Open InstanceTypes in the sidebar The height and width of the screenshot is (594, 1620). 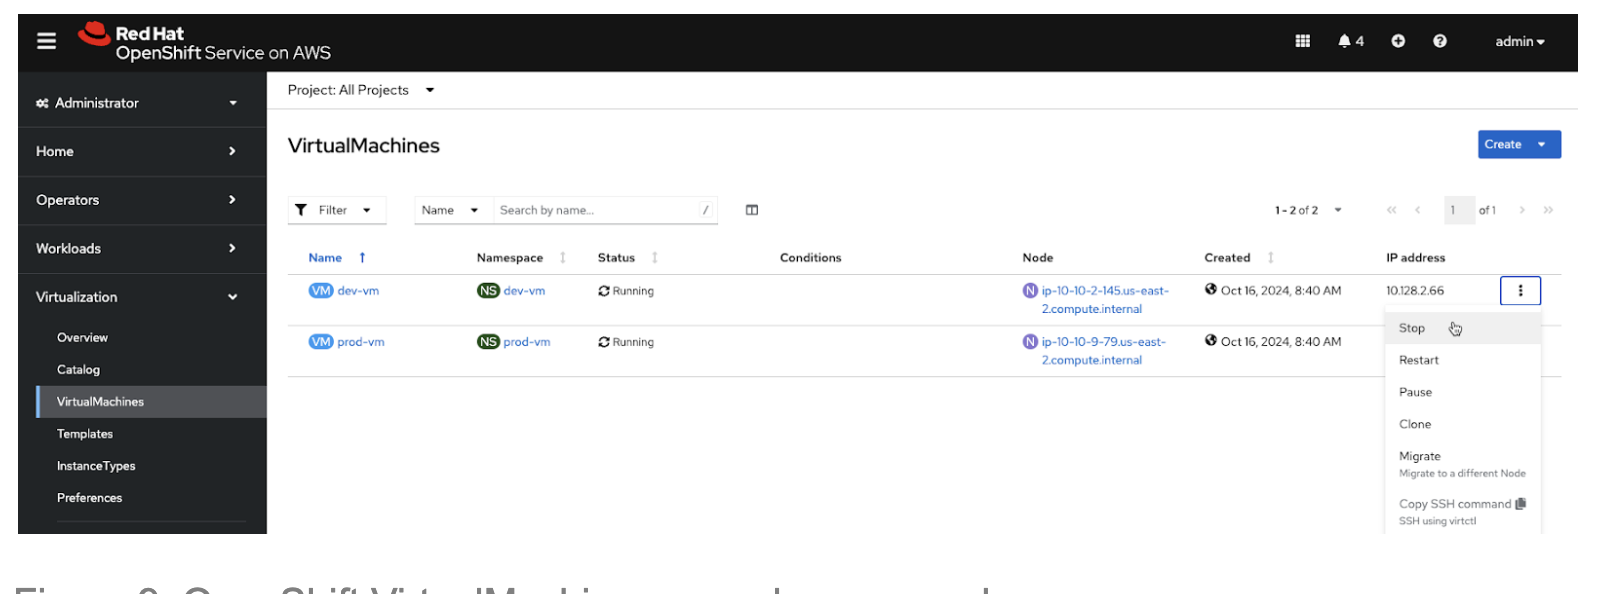(x=96, y=466)
